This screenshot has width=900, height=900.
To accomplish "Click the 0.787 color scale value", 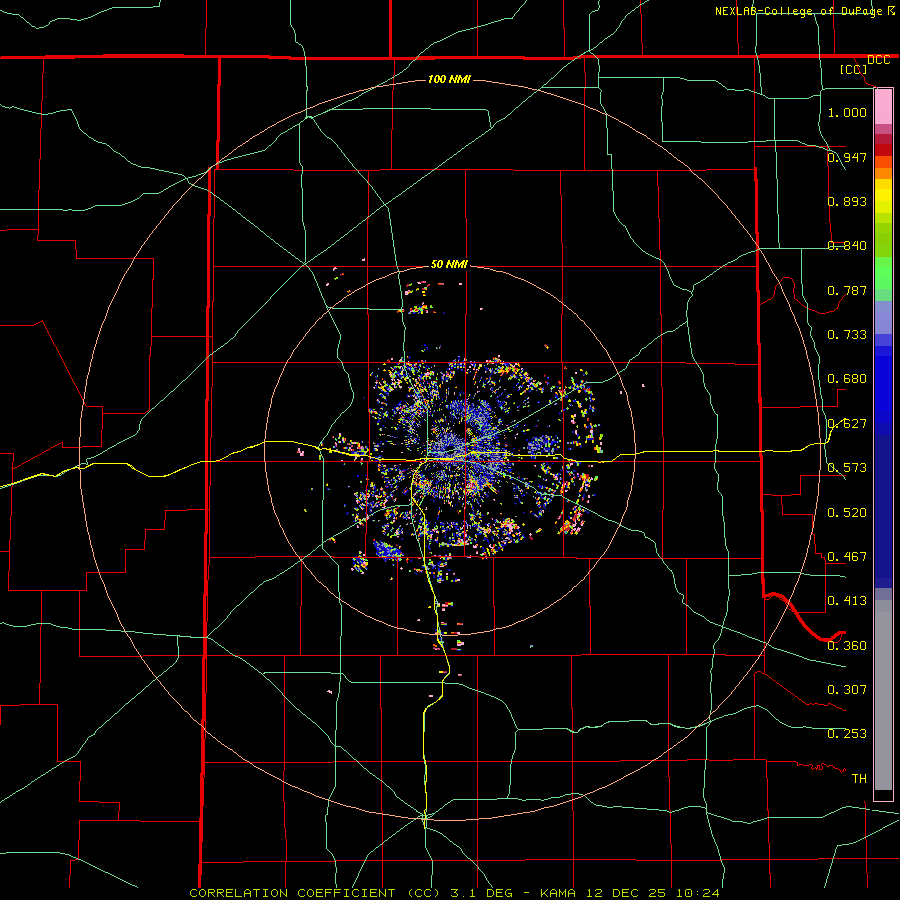I will point(847,290).
